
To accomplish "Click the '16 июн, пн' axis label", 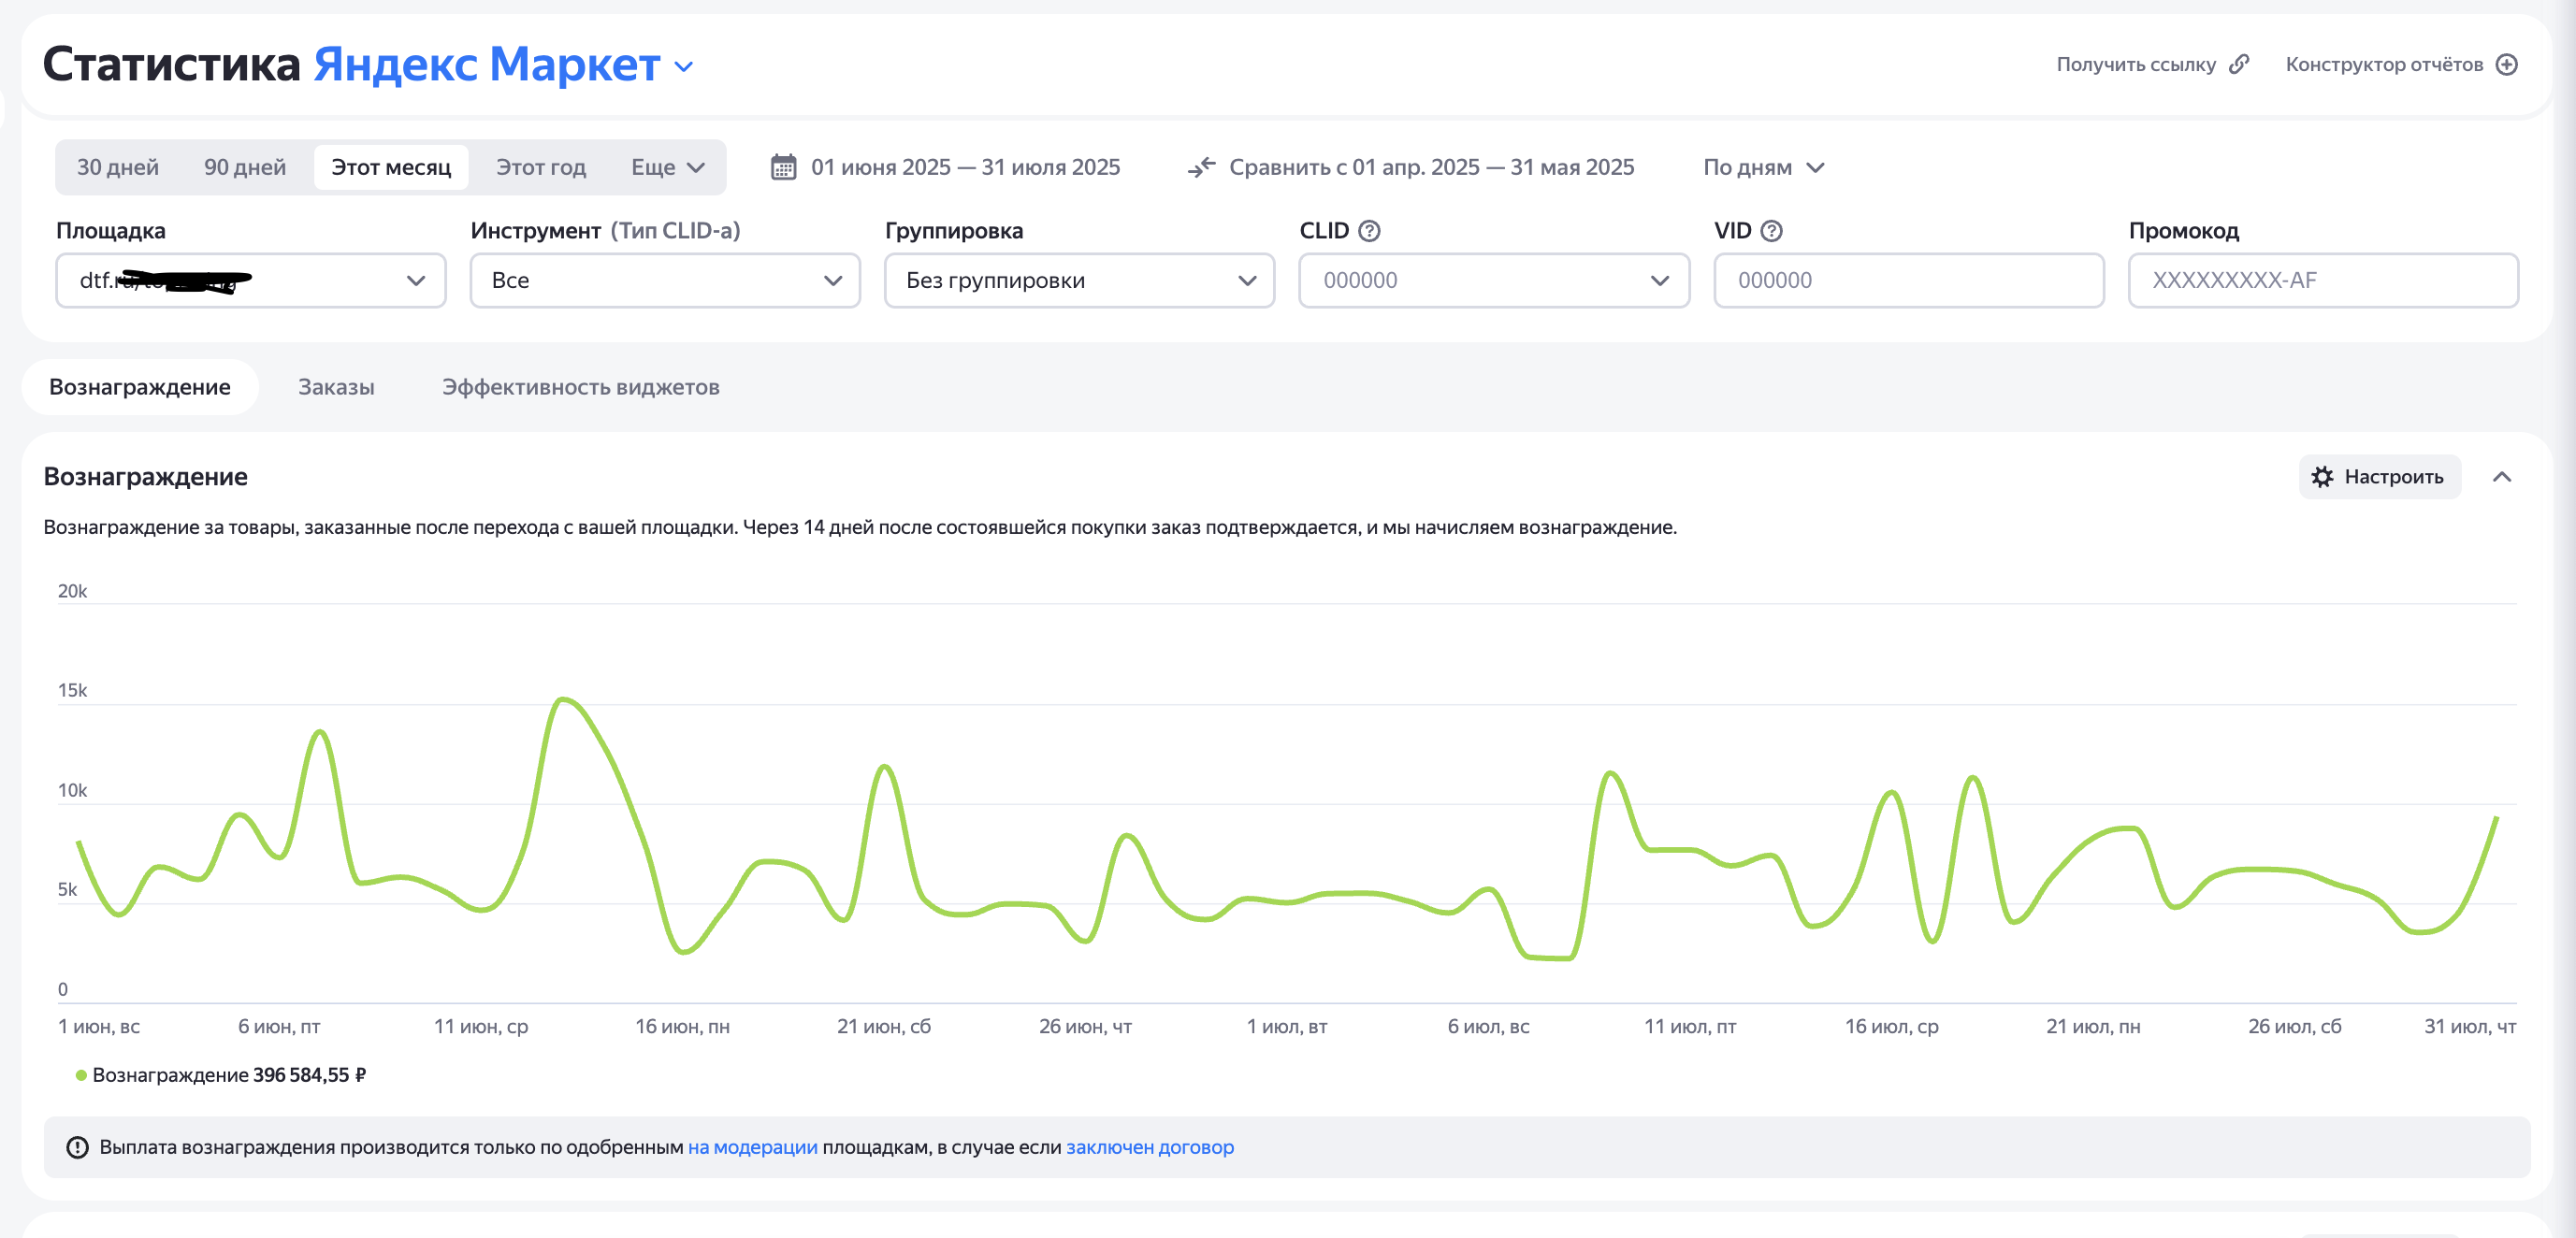I will [682, 1026].
